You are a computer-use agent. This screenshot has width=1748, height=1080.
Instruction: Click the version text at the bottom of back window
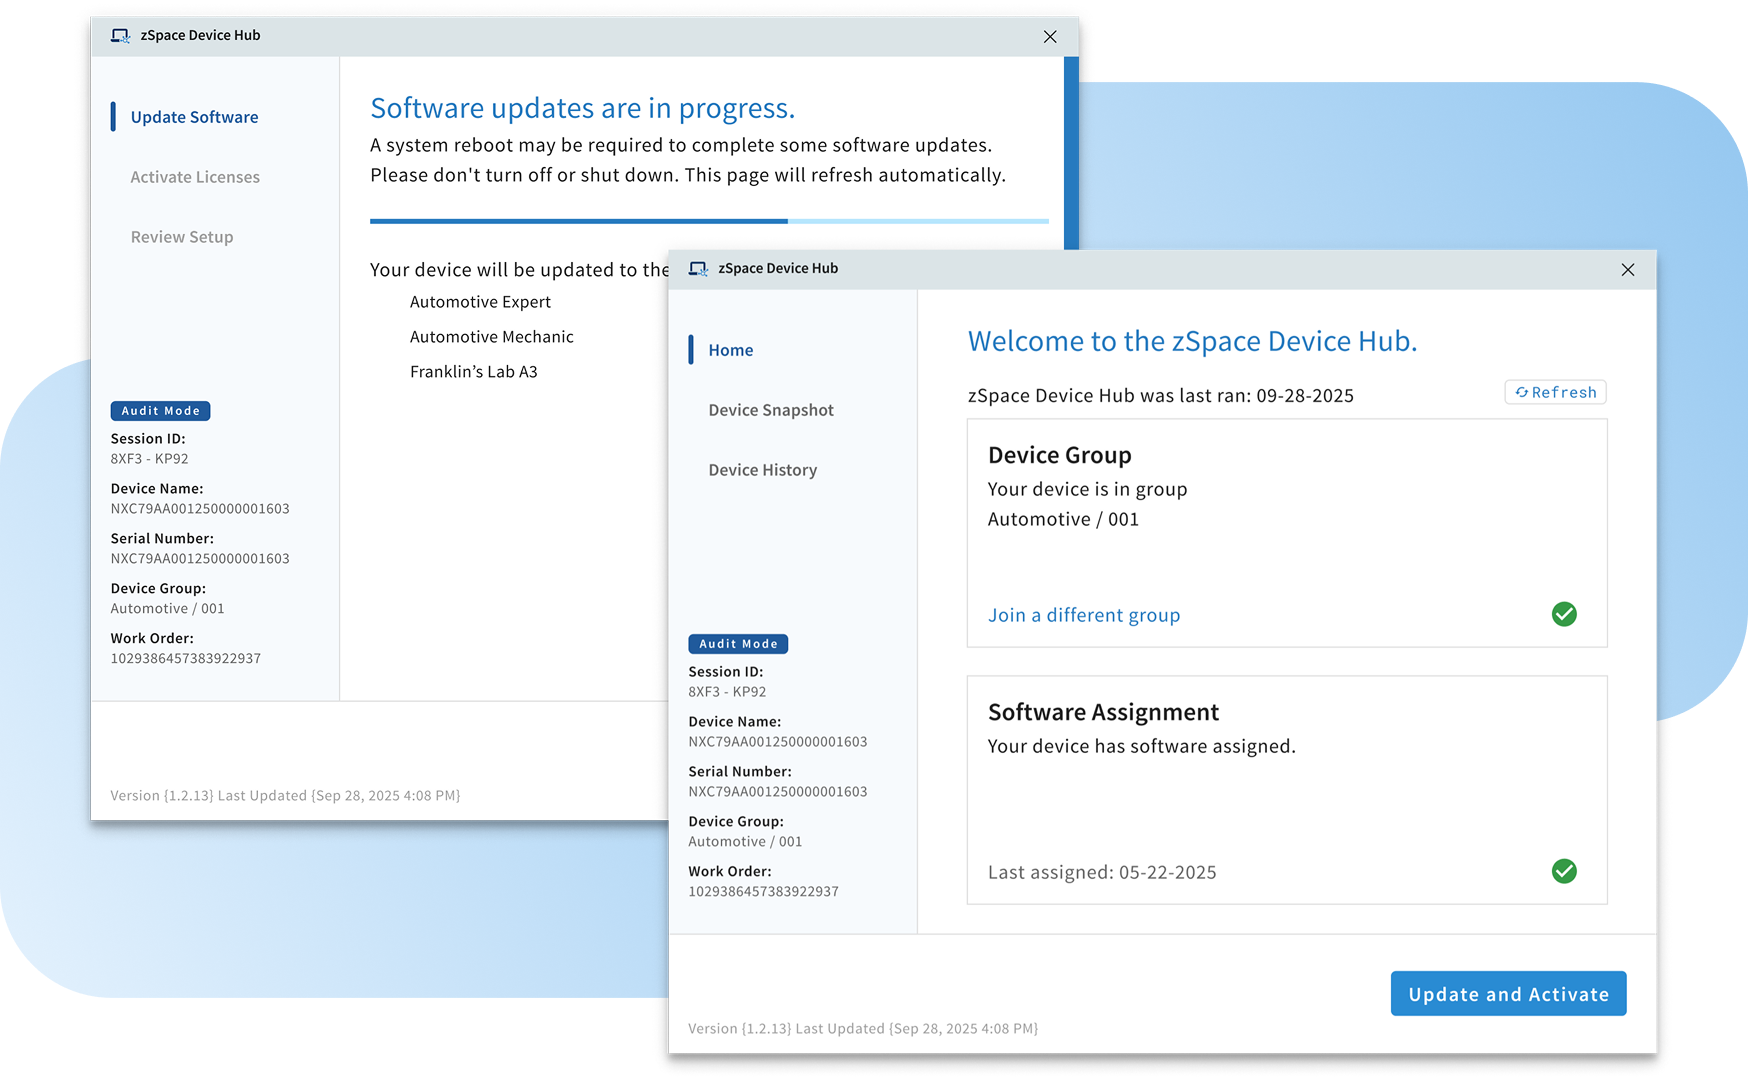coord(285,795)
